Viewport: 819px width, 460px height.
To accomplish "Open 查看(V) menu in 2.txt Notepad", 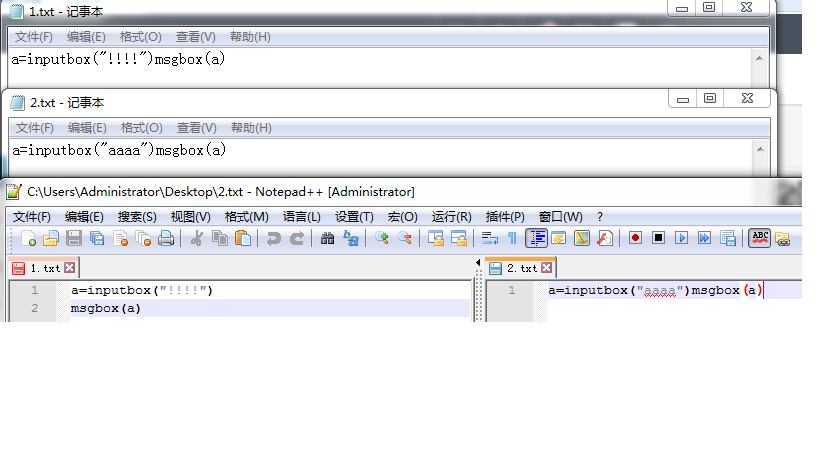I will [196, 128].
